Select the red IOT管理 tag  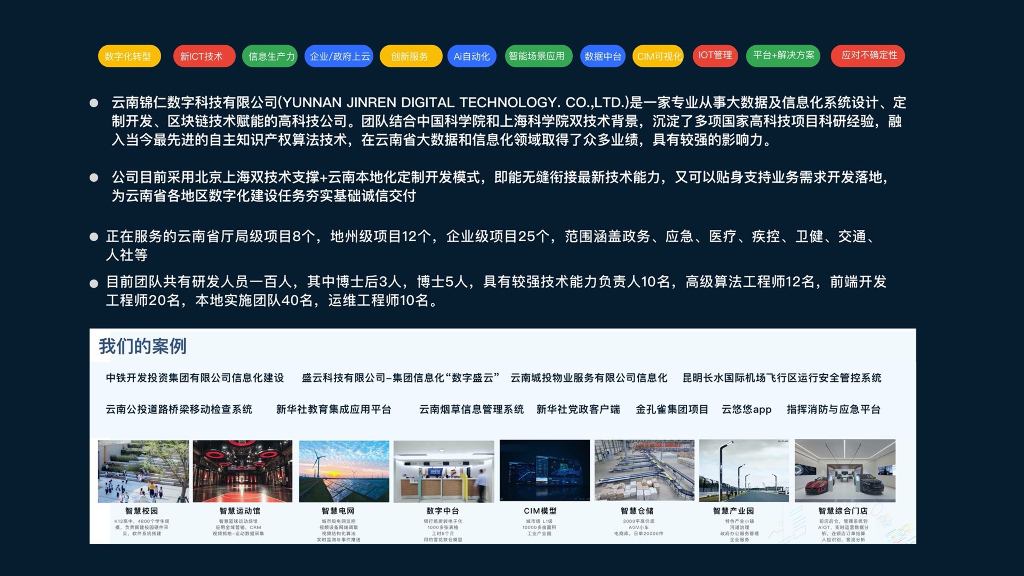715,56
